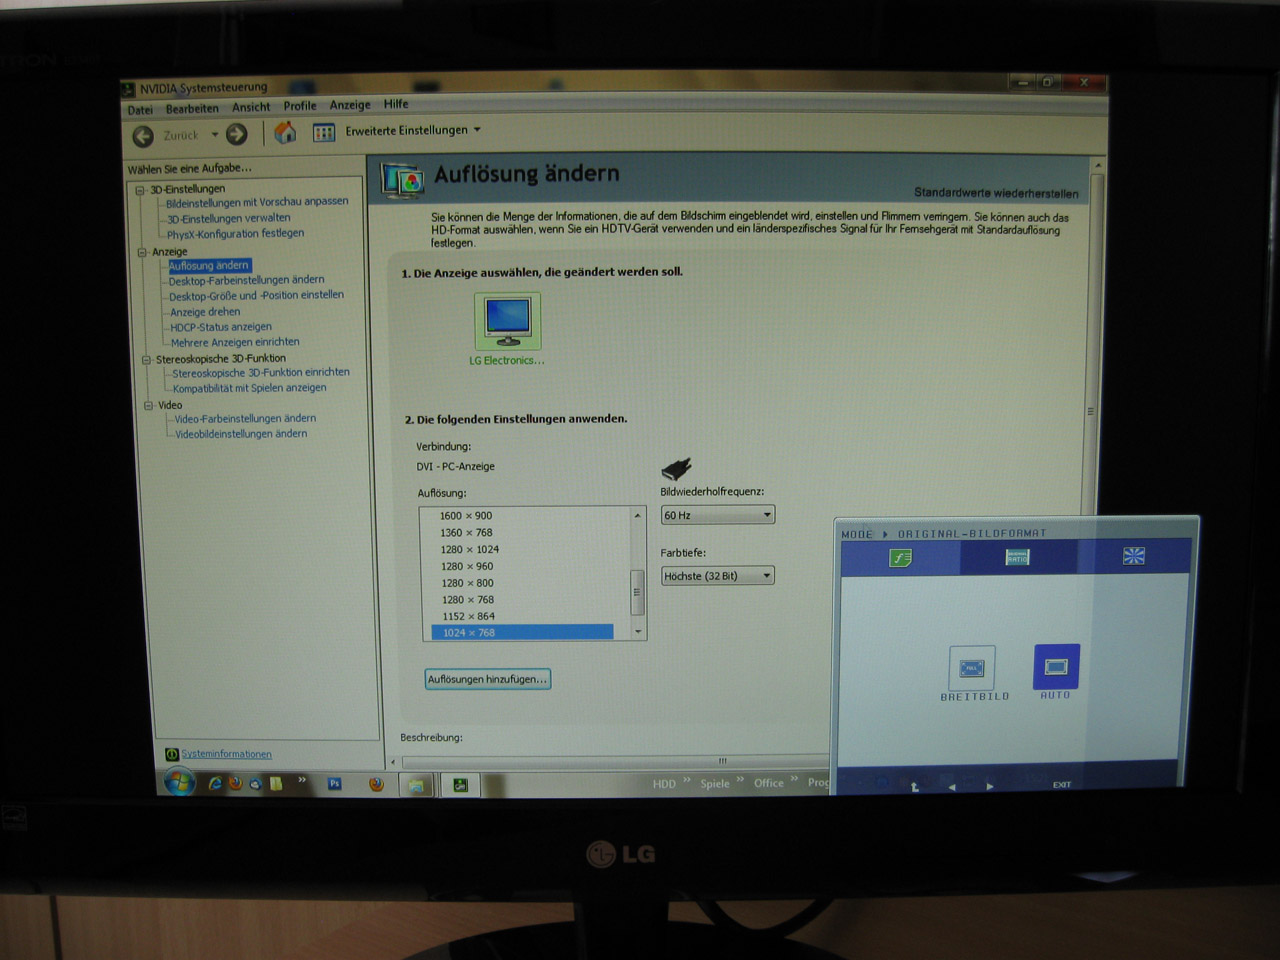
Task: Select the photo effect icon in OSD
Action: (x=1133, y=556)
